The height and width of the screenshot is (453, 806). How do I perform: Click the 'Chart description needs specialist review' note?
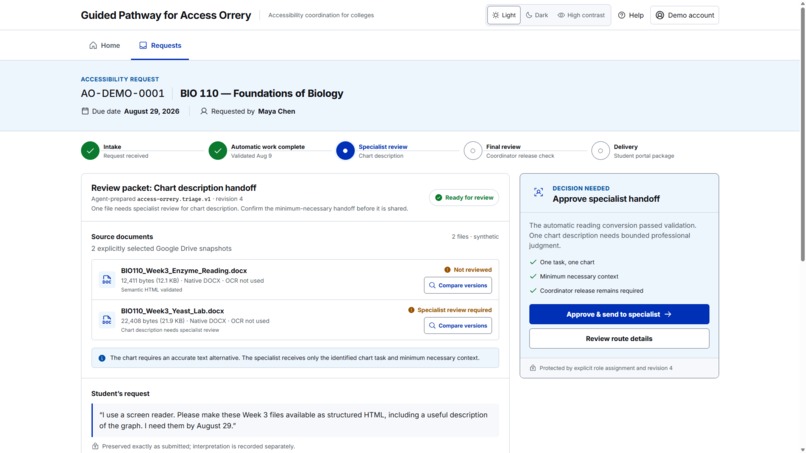pos(170,330)
